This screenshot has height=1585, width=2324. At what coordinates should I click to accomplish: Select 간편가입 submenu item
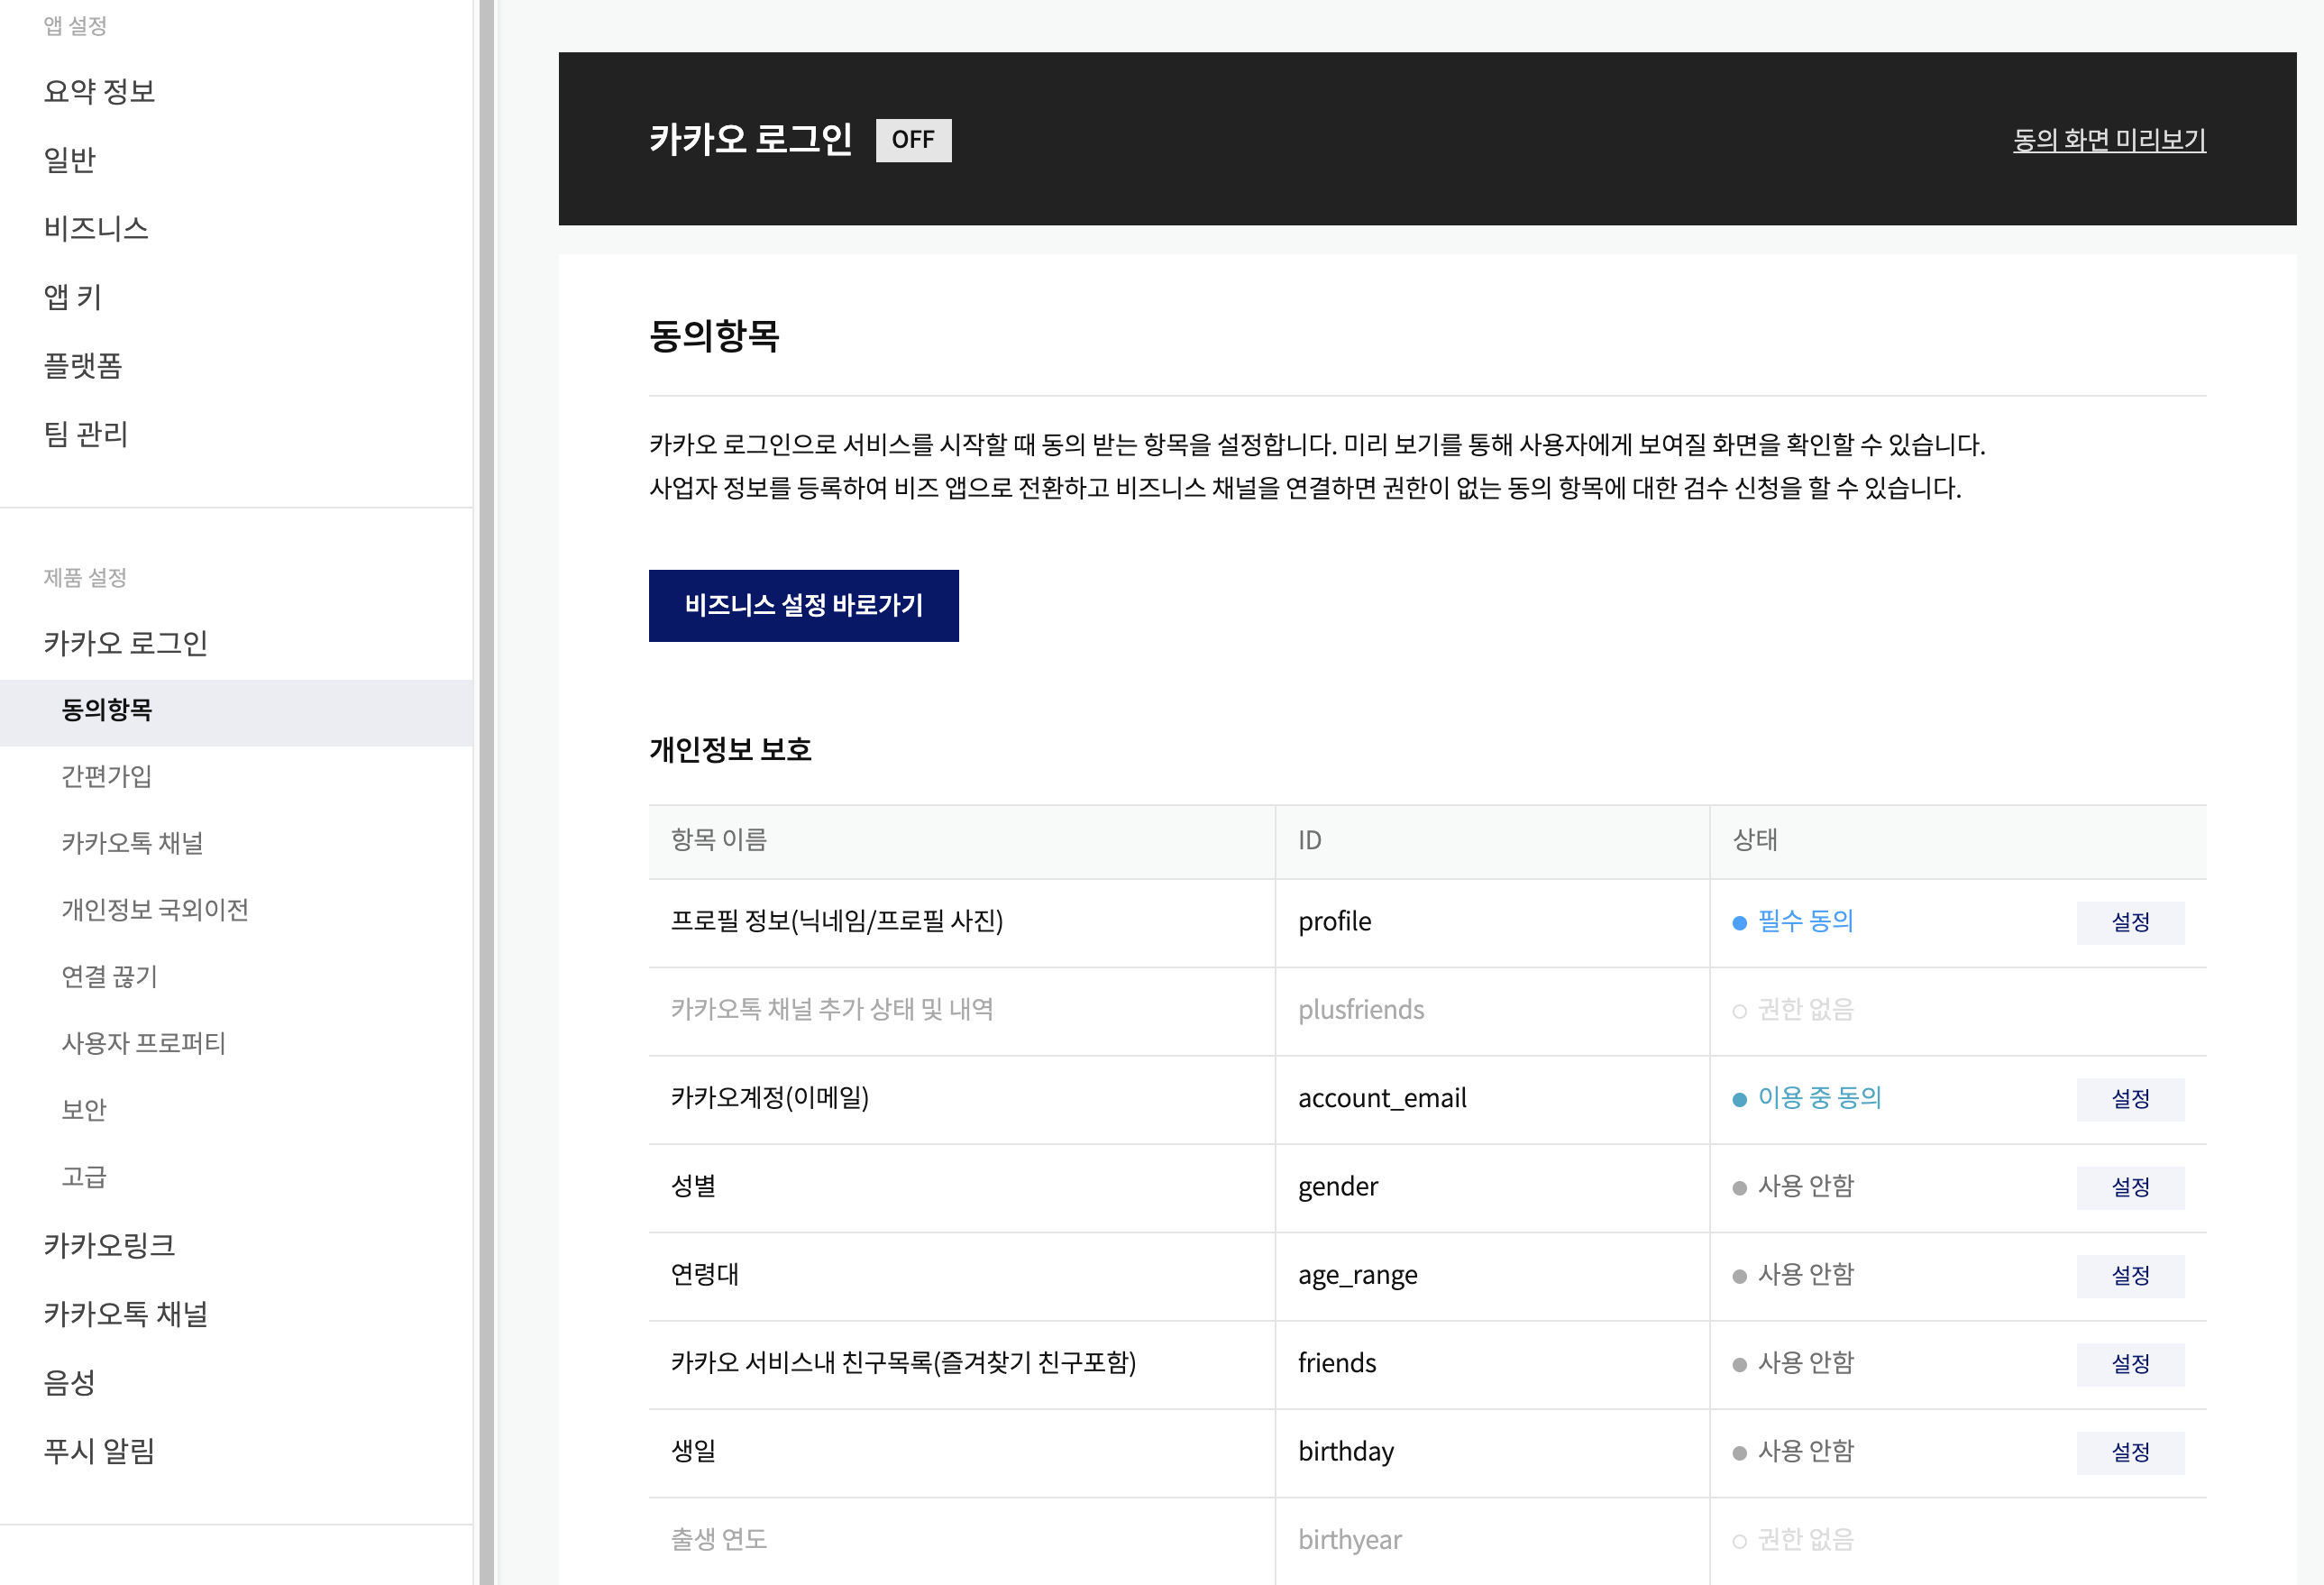(106, 777)
